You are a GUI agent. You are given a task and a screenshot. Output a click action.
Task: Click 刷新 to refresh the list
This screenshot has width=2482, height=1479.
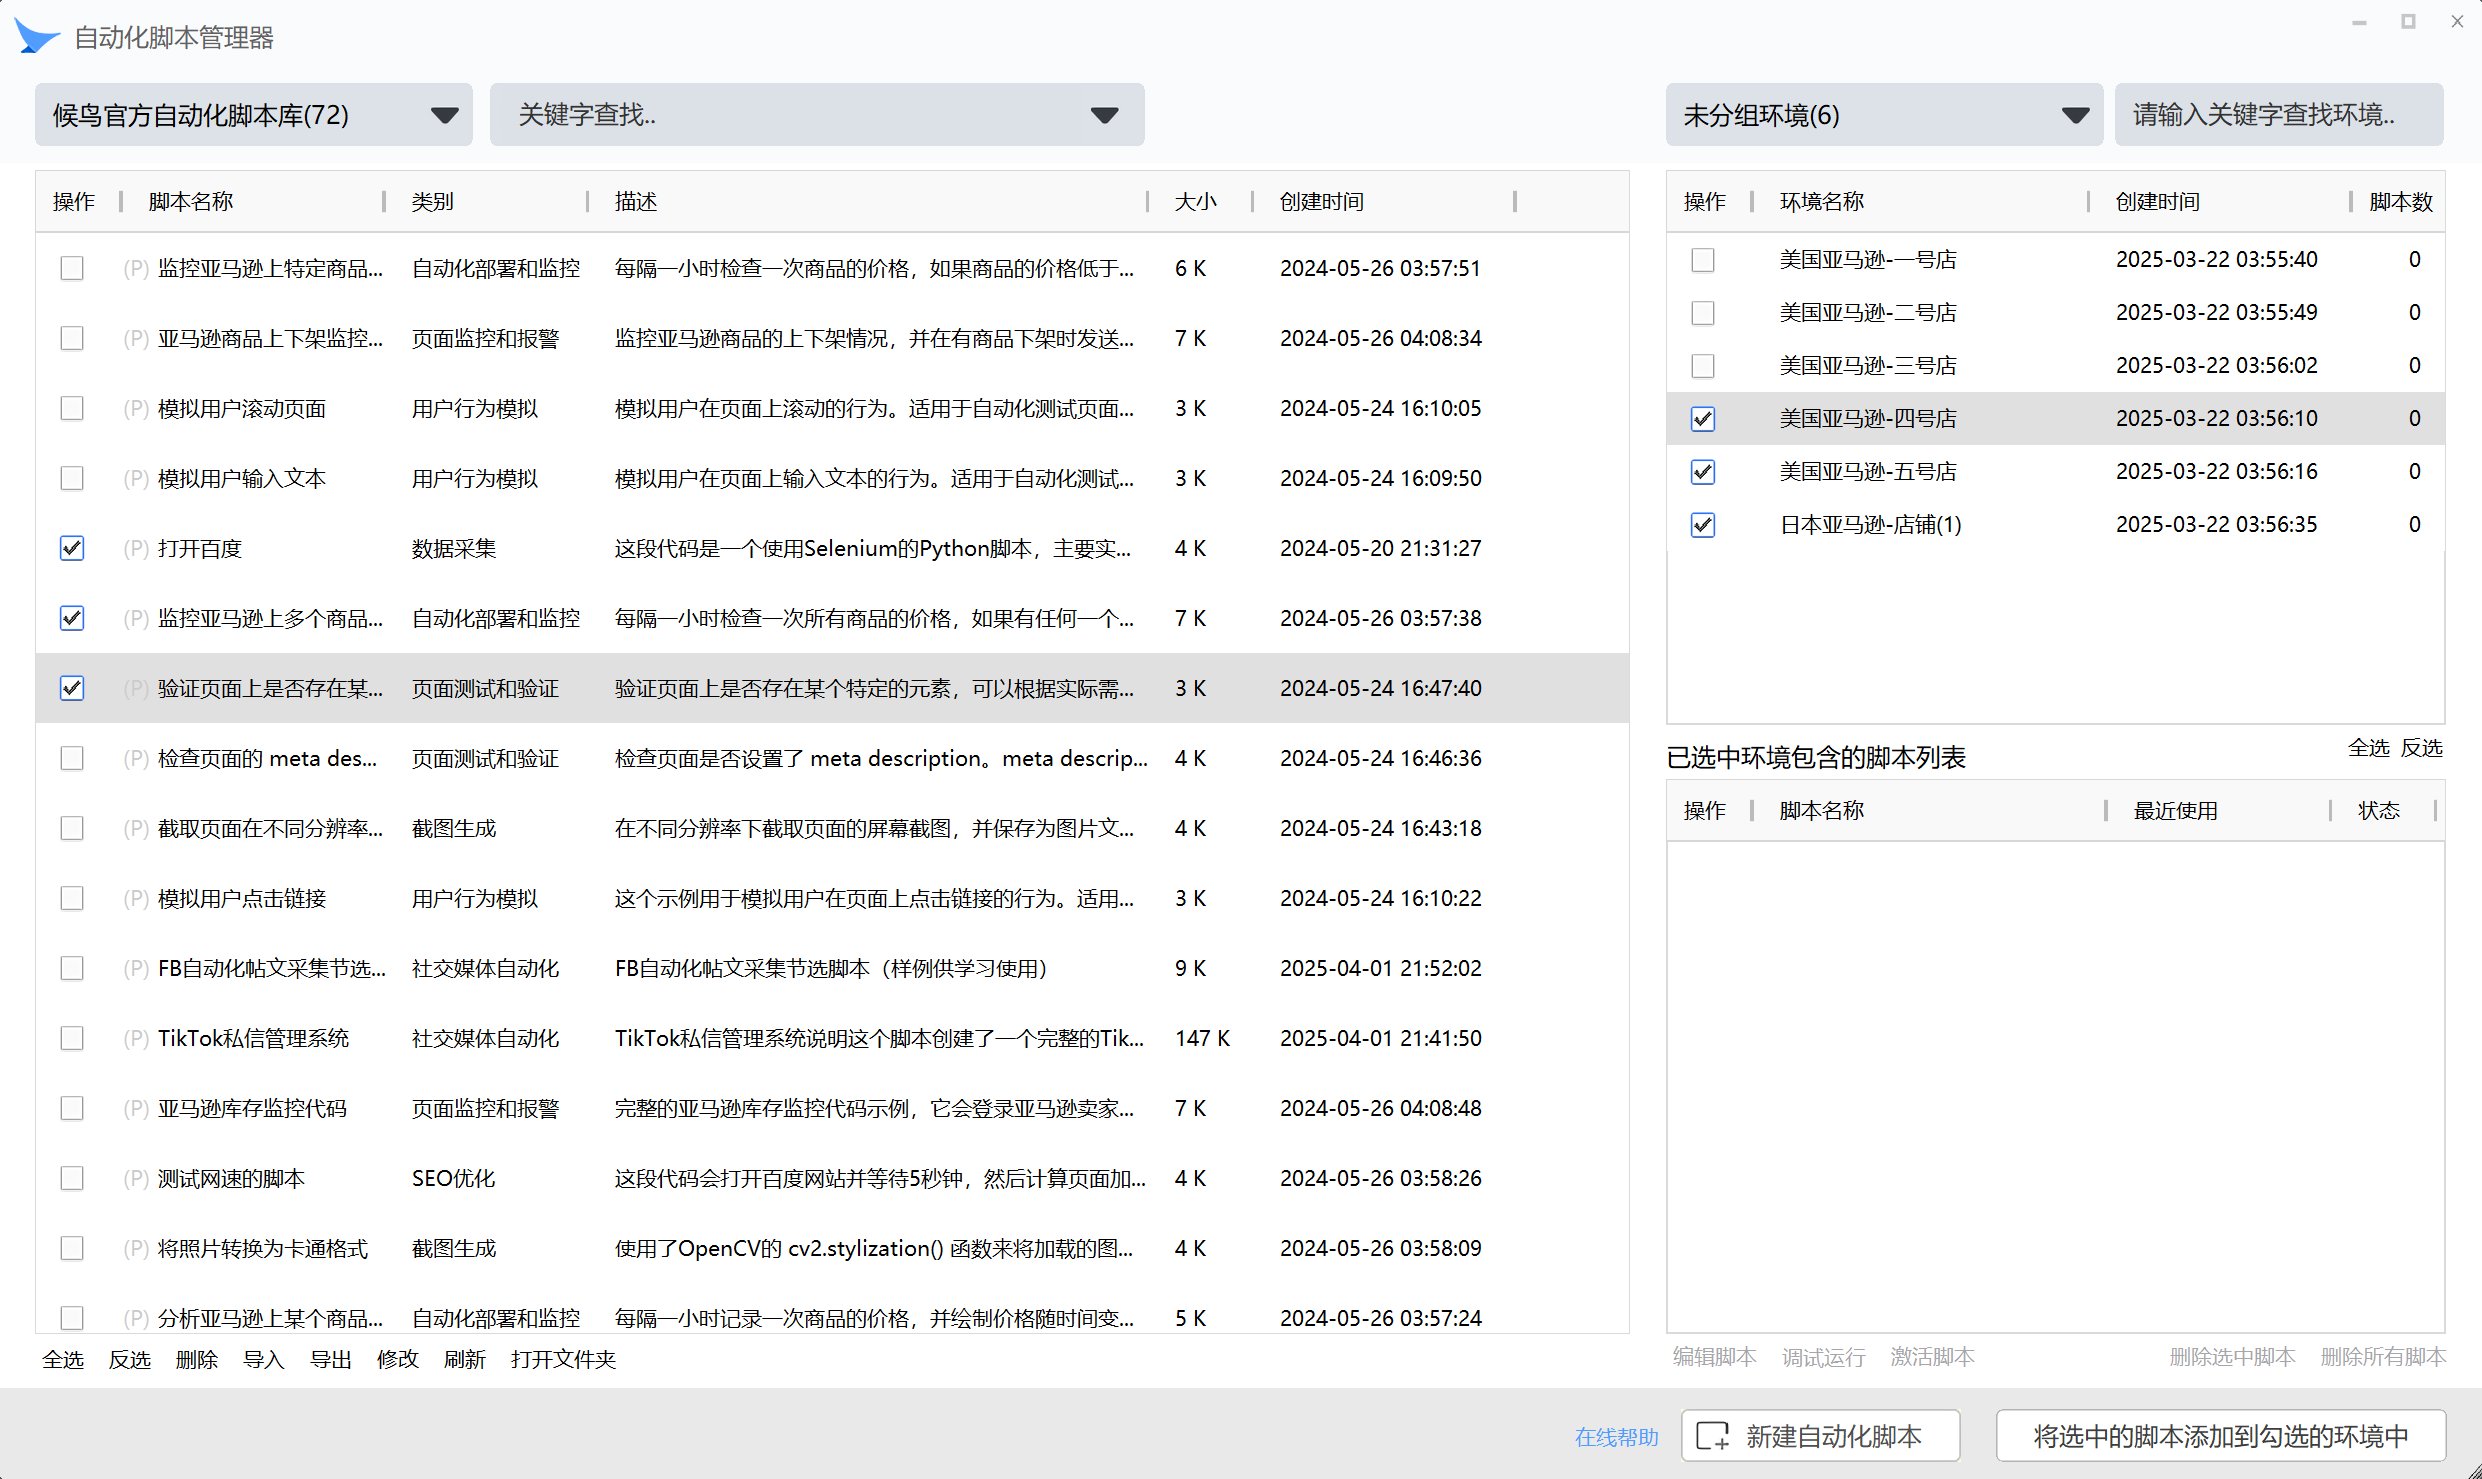point(465,1359)
